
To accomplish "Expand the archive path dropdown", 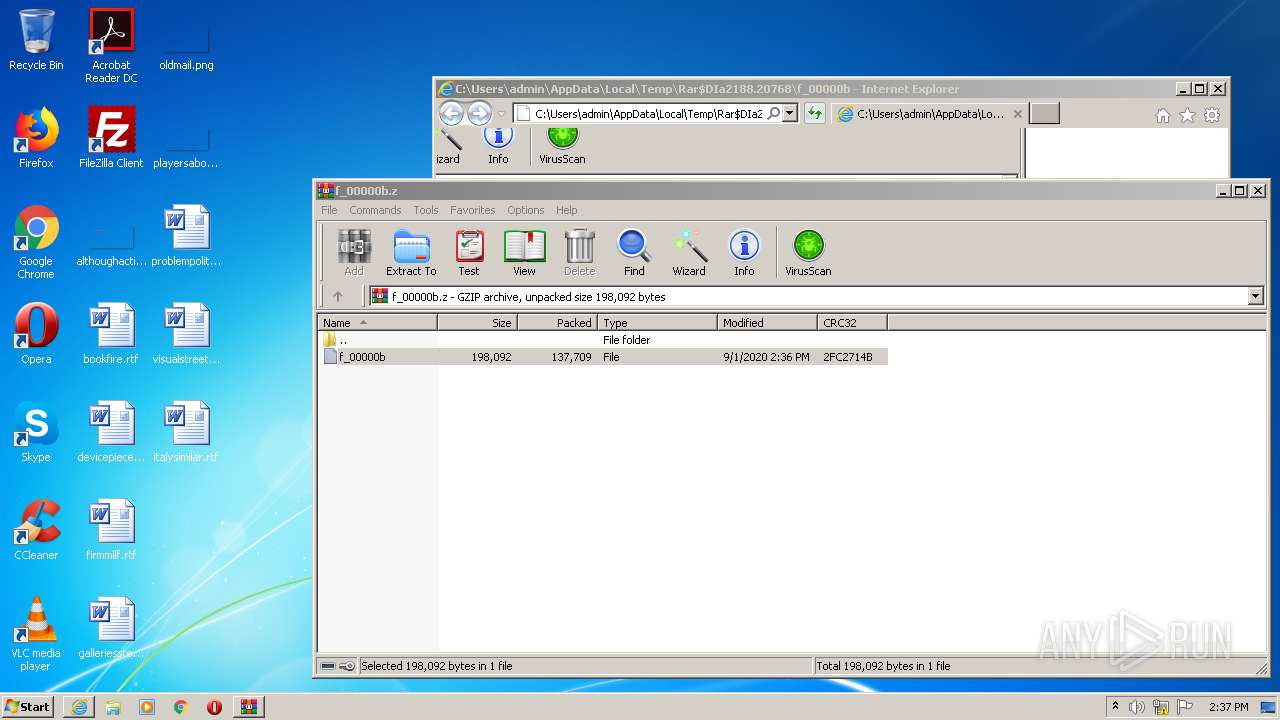I will (x=1256, y=296).
